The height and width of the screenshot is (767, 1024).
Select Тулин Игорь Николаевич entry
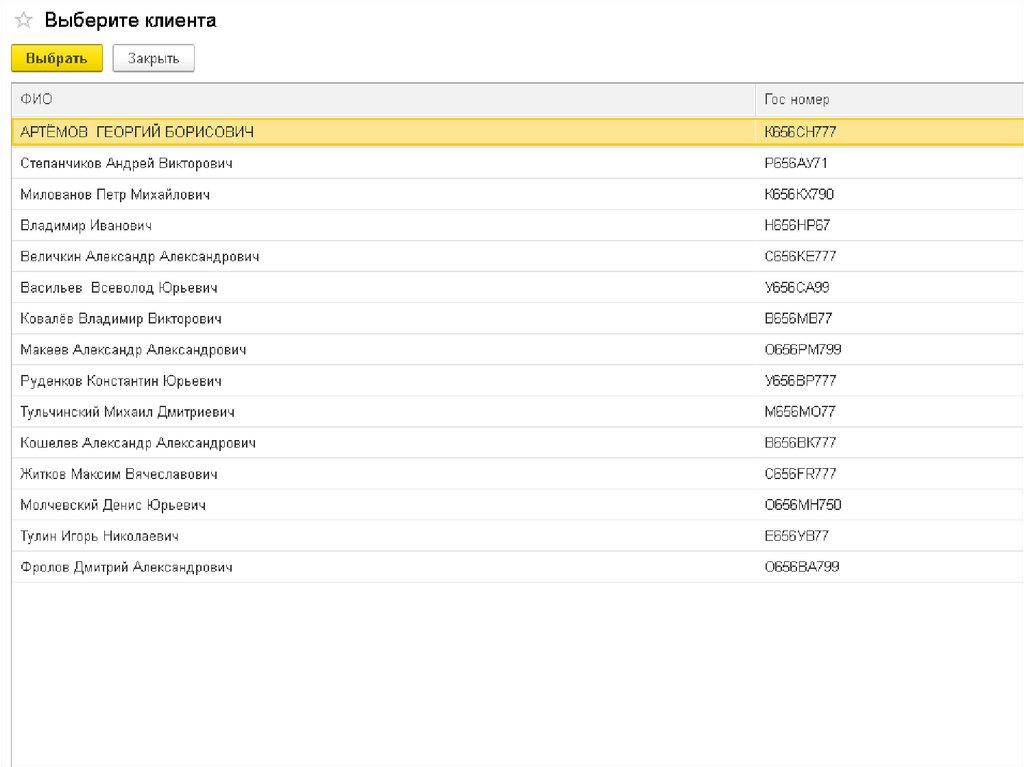[x=100, y=536]
